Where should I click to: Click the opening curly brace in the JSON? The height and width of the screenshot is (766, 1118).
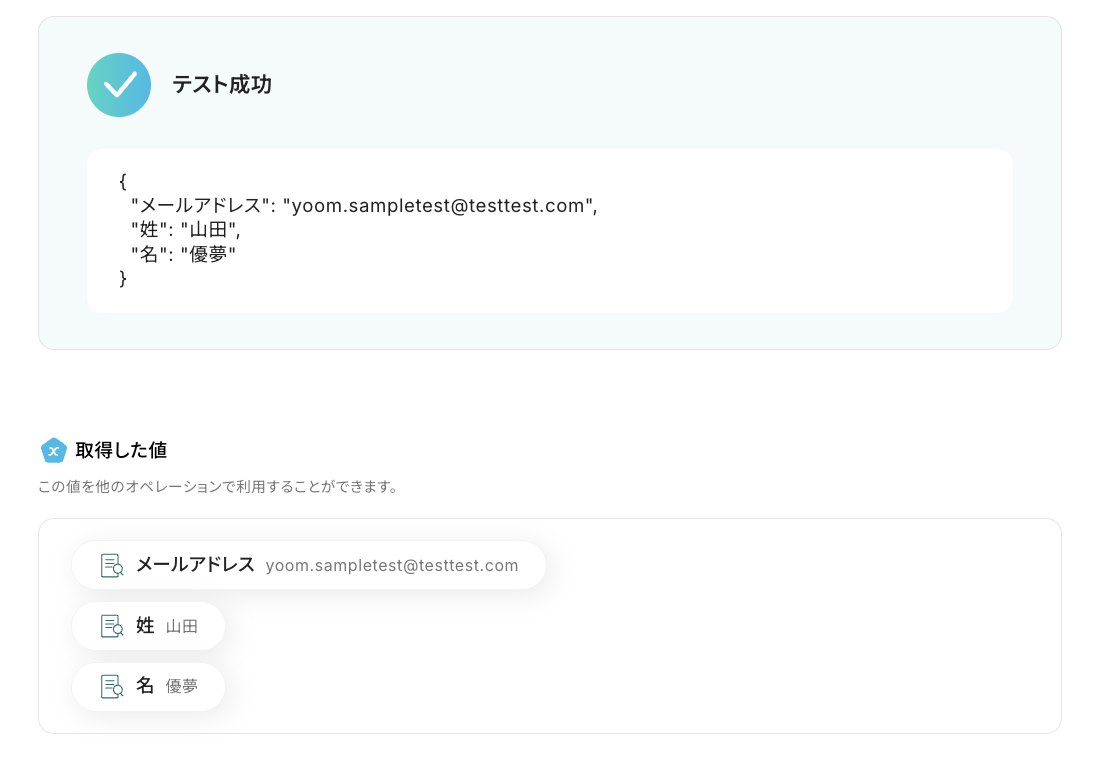pos(123,182)
